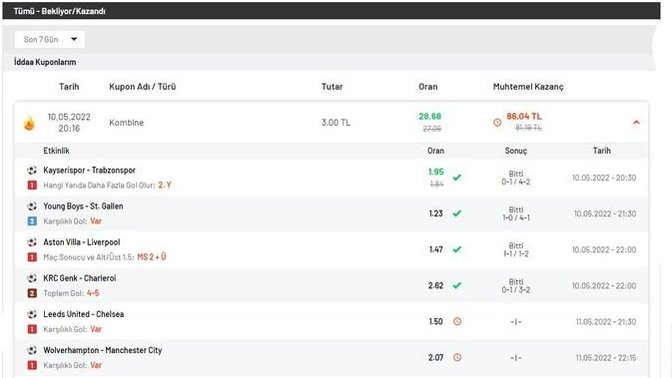Click the Hangi Yarıda Daha Fazla Gol Olur bet

tap(107, 185)
